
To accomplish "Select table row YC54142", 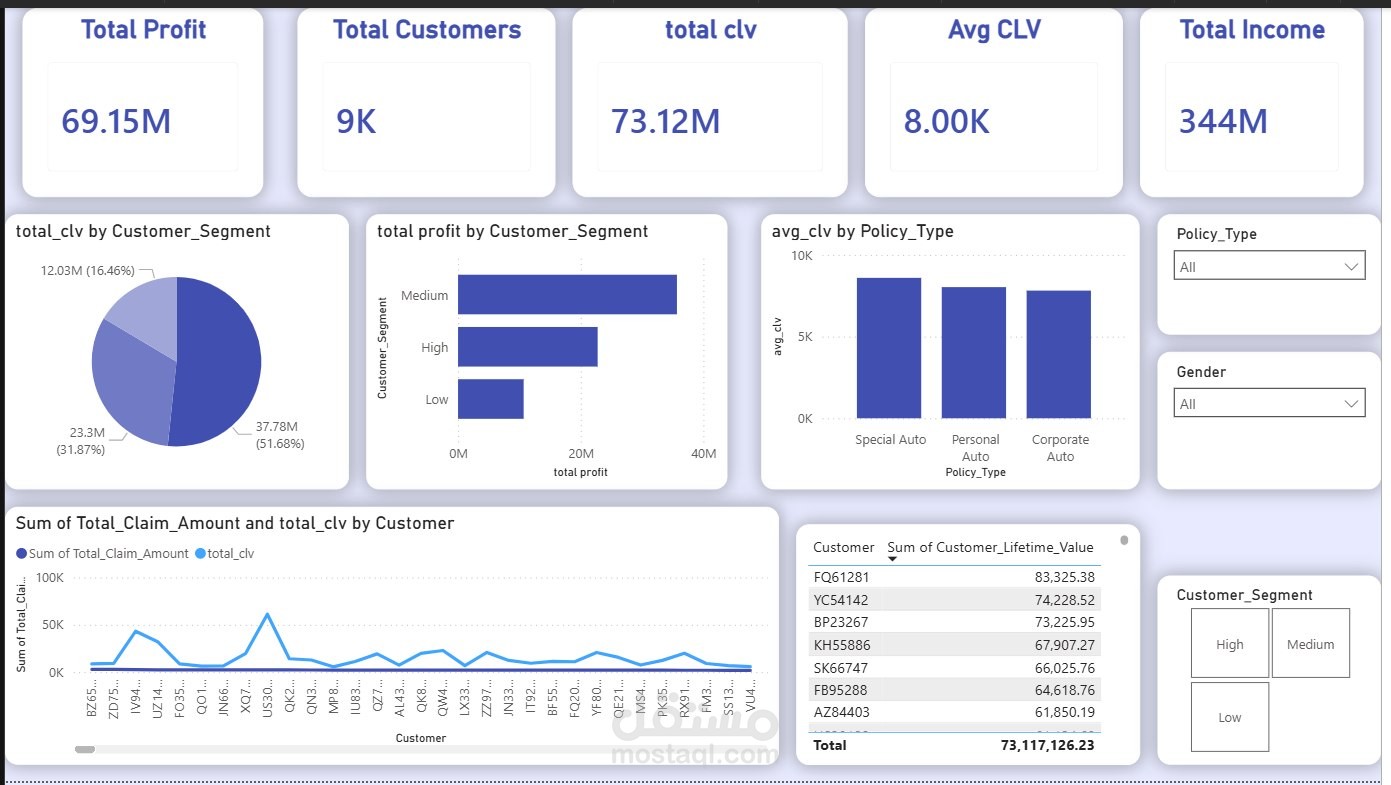I will coord(954,599).
